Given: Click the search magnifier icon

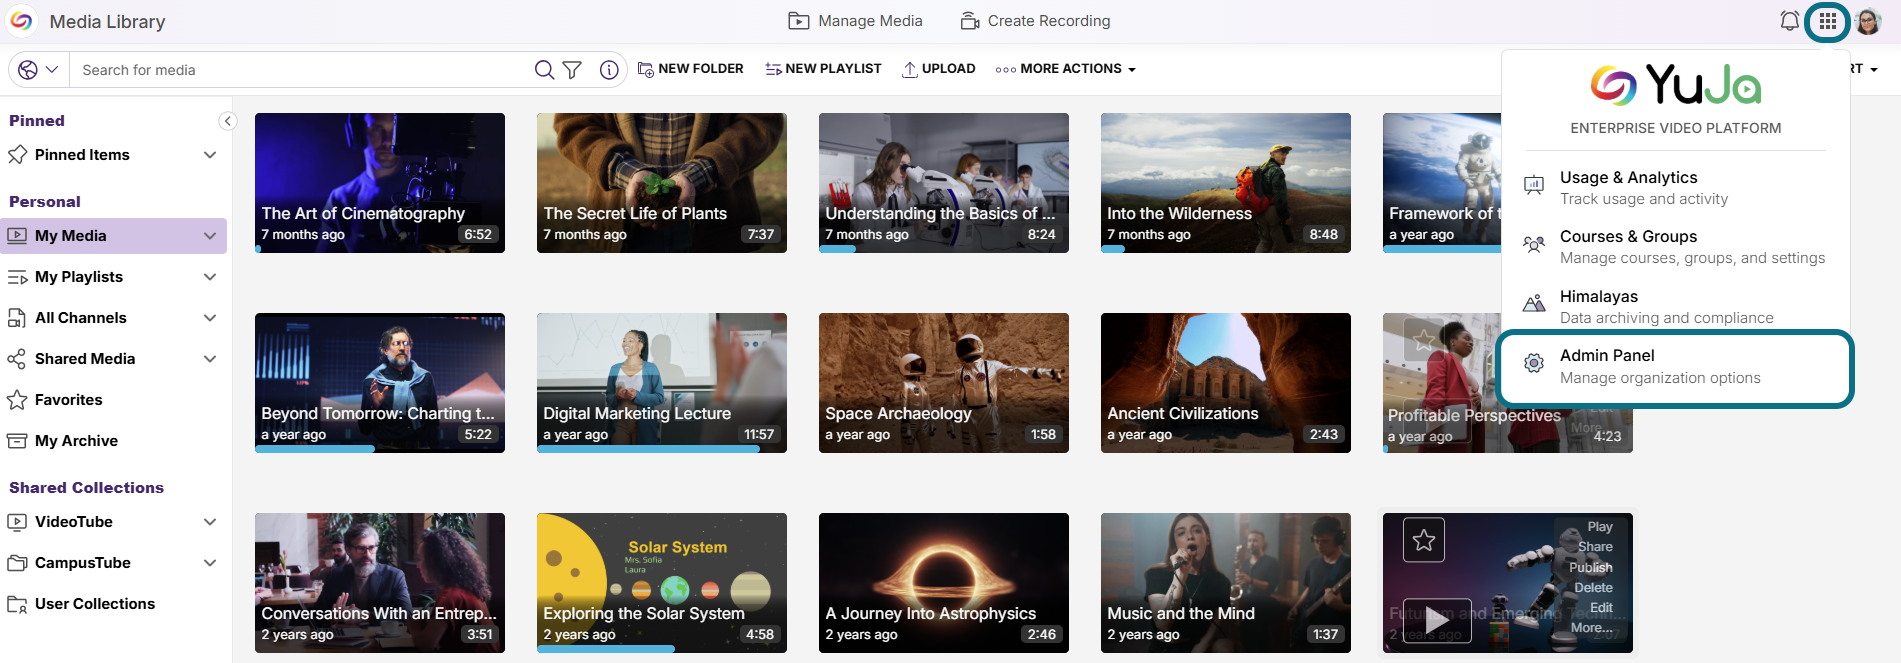Looking at the screenshot, I should (x=544, y=69).
